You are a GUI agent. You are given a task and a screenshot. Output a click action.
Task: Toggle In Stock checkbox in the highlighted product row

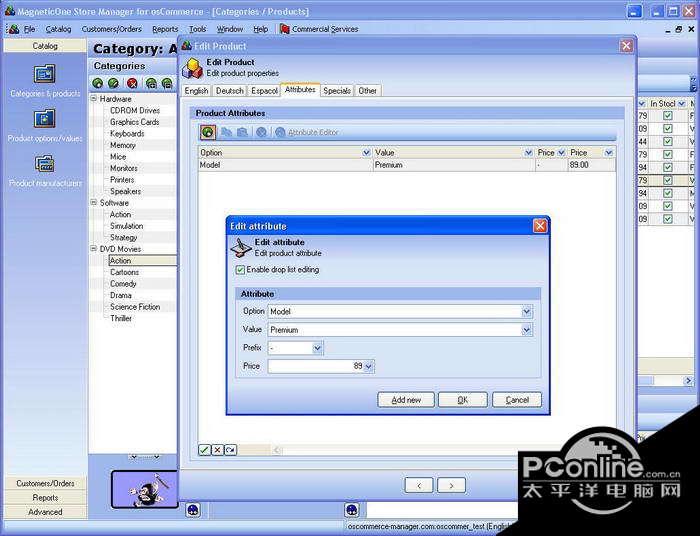click(x=667, y=180)
